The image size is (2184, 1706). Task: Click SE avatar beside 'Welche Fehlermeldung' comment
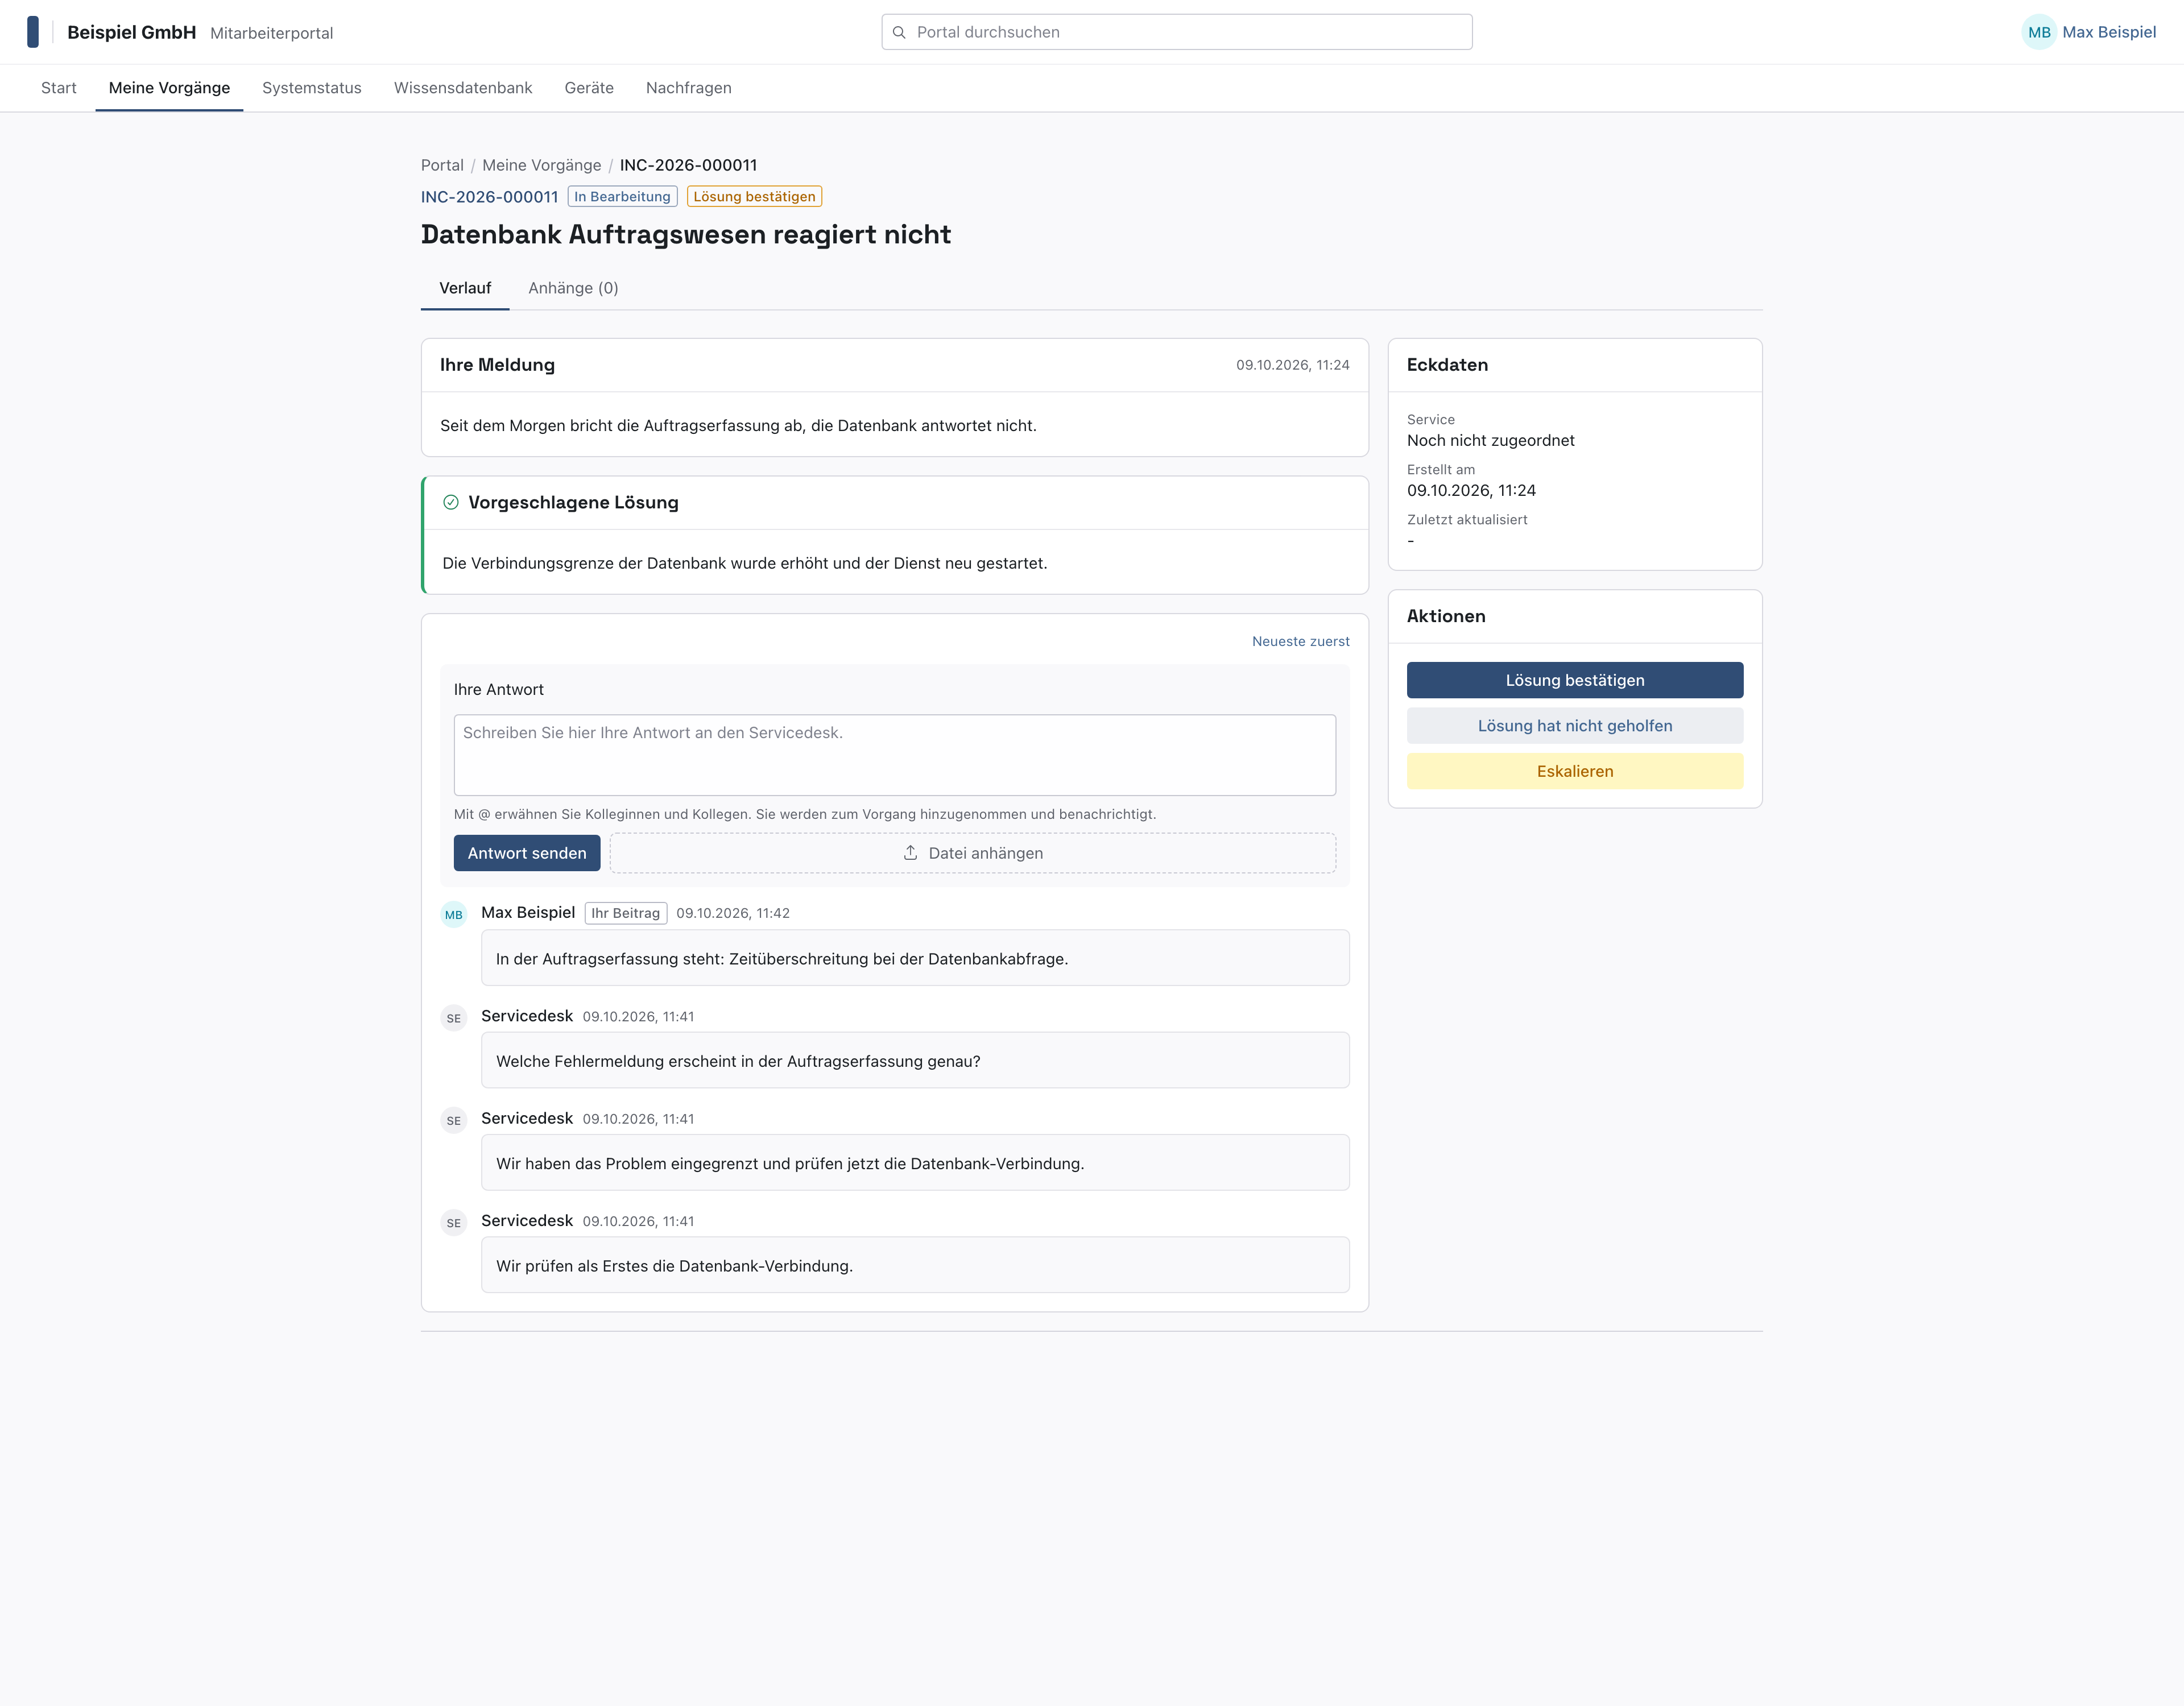click(x=454, y=1018)
